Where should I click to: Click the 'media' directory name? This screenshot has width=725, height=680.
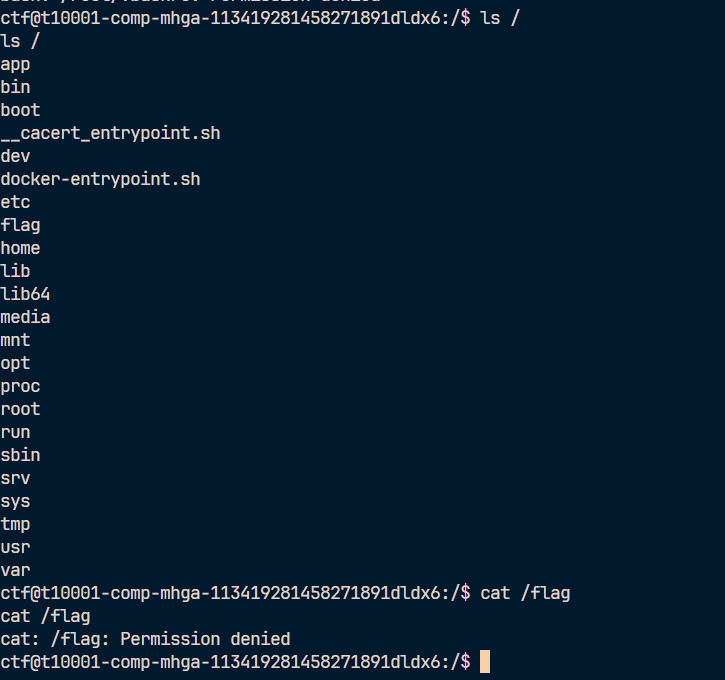point(26,317)
